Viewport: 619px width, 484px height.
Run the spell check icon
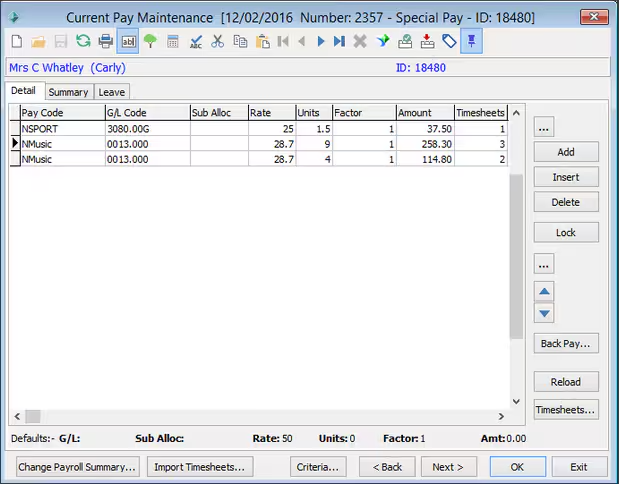coord(195,41)
